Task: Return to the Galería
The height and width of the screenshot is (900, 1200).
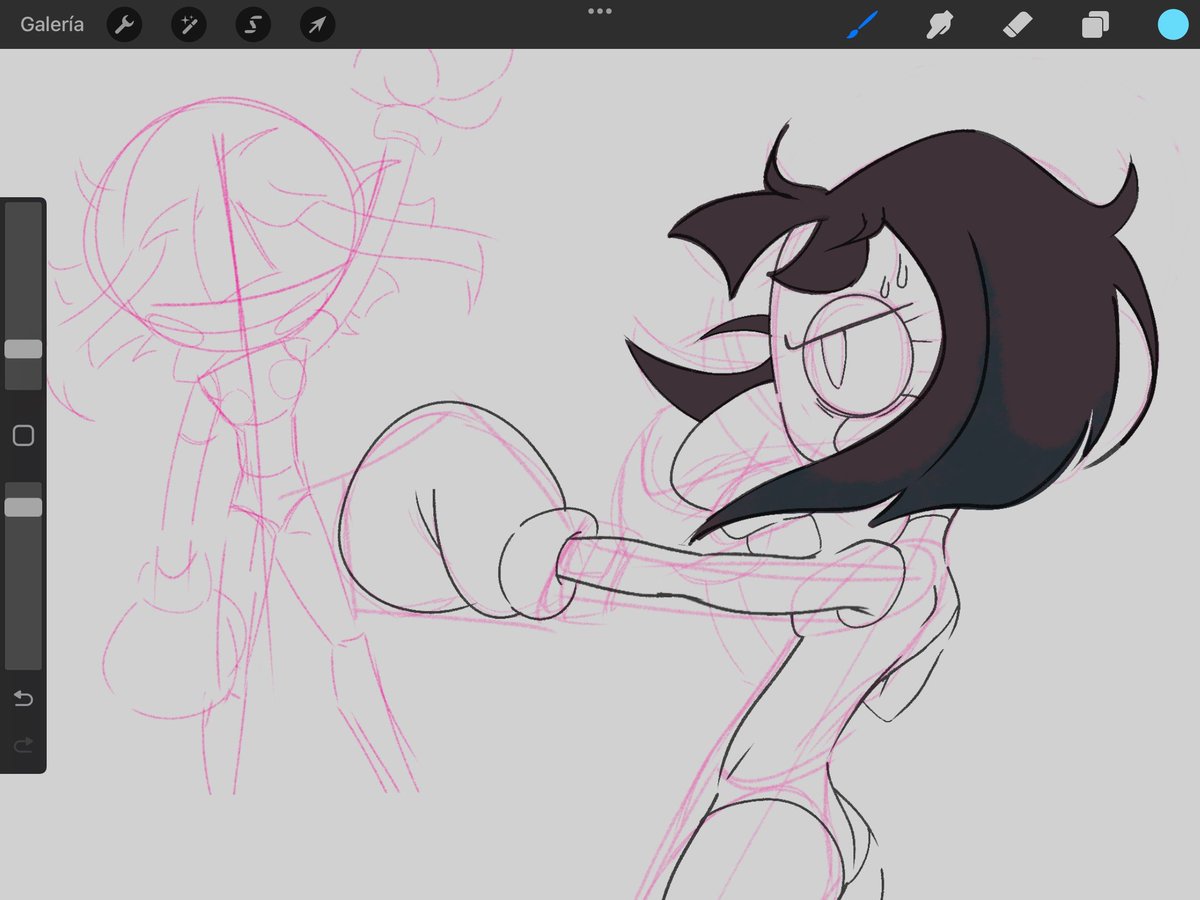Action: tap(52, 24)
